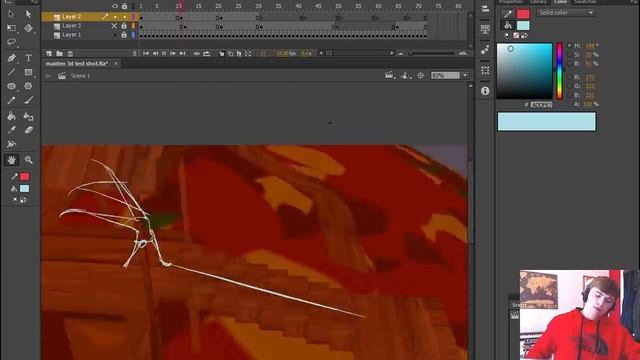Switch to the Library tab
The width and height of the screenshot is (640, 360).
pos(538,2)
